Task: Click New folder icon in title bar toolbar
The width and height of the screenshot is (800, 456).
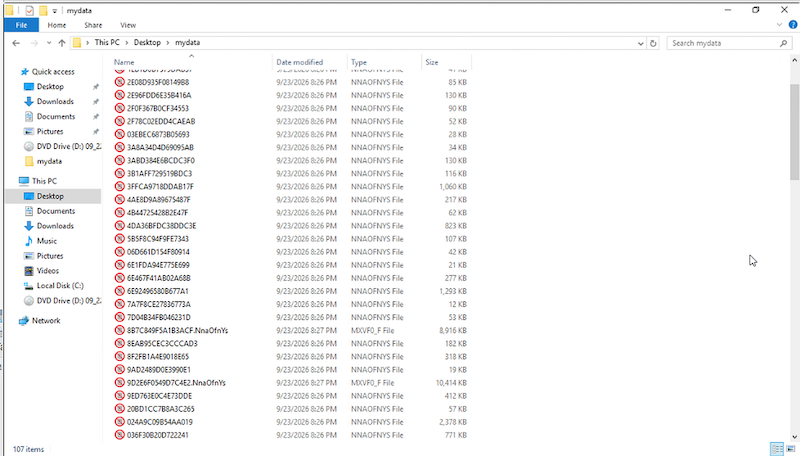Action: pos(43,10)
